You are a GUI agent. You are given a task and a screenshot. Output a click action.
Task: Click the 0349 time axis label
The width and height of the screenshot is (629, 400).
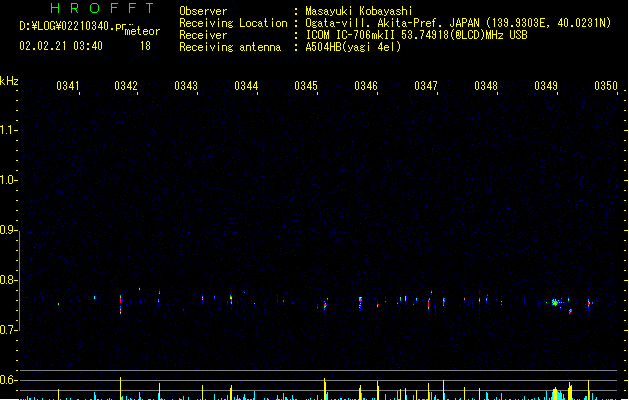click(x=546, y=86)
